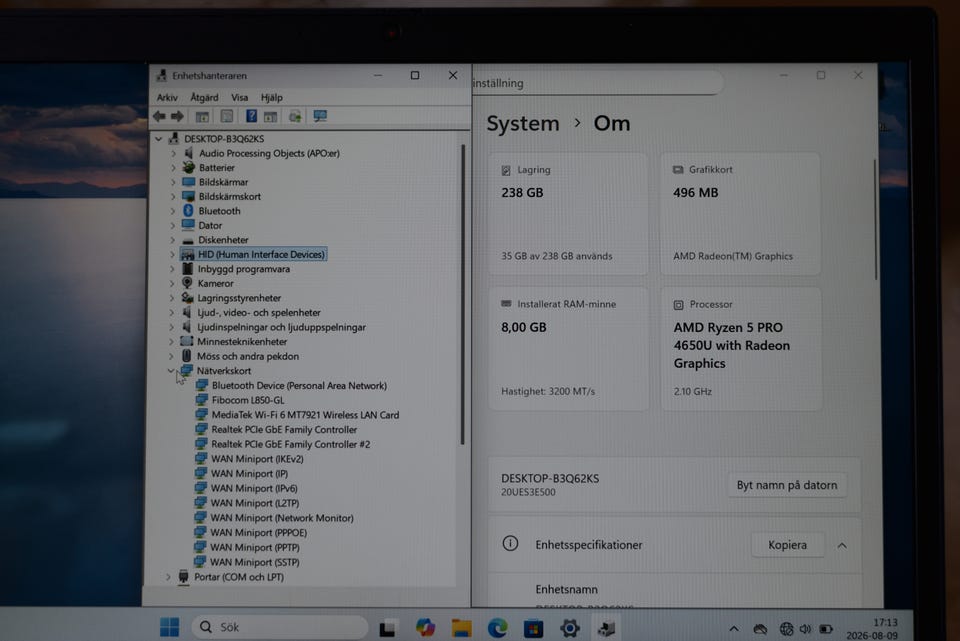Viewport: 960px width, 641px height.
Task: Open Microsoft Edge from the taskbar
Action: point(497,628)
